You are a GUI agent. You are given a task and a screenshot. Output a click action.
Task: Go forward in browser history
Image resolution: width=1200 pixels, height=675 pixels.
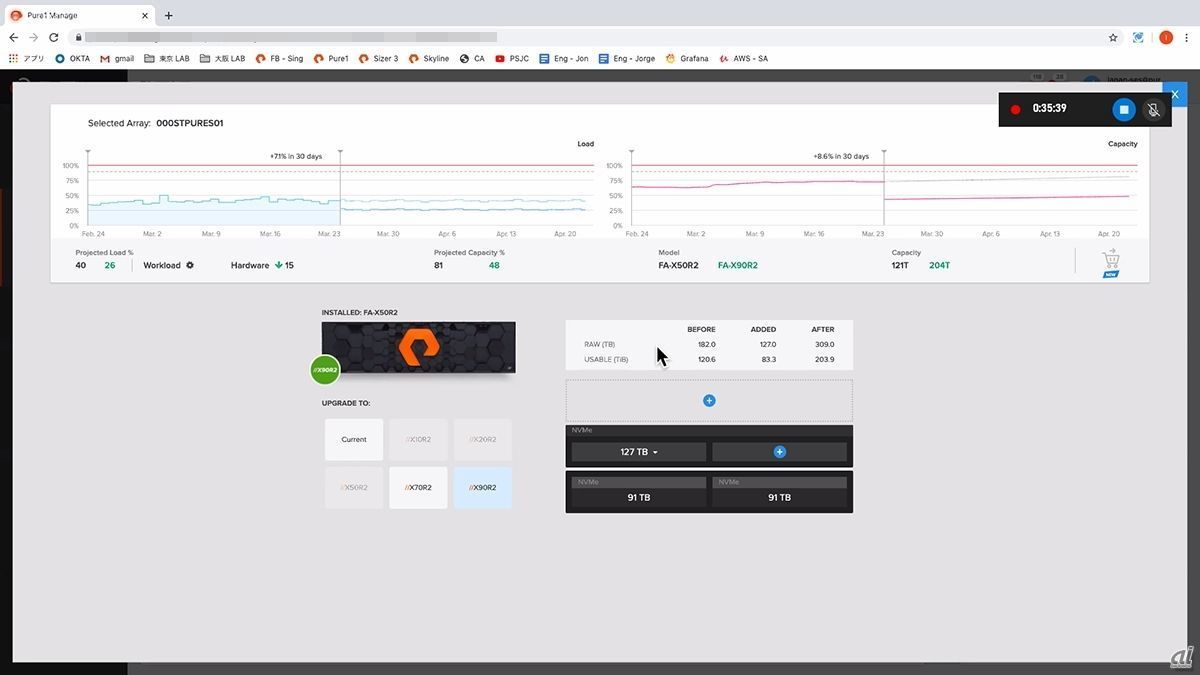(33, 38)
